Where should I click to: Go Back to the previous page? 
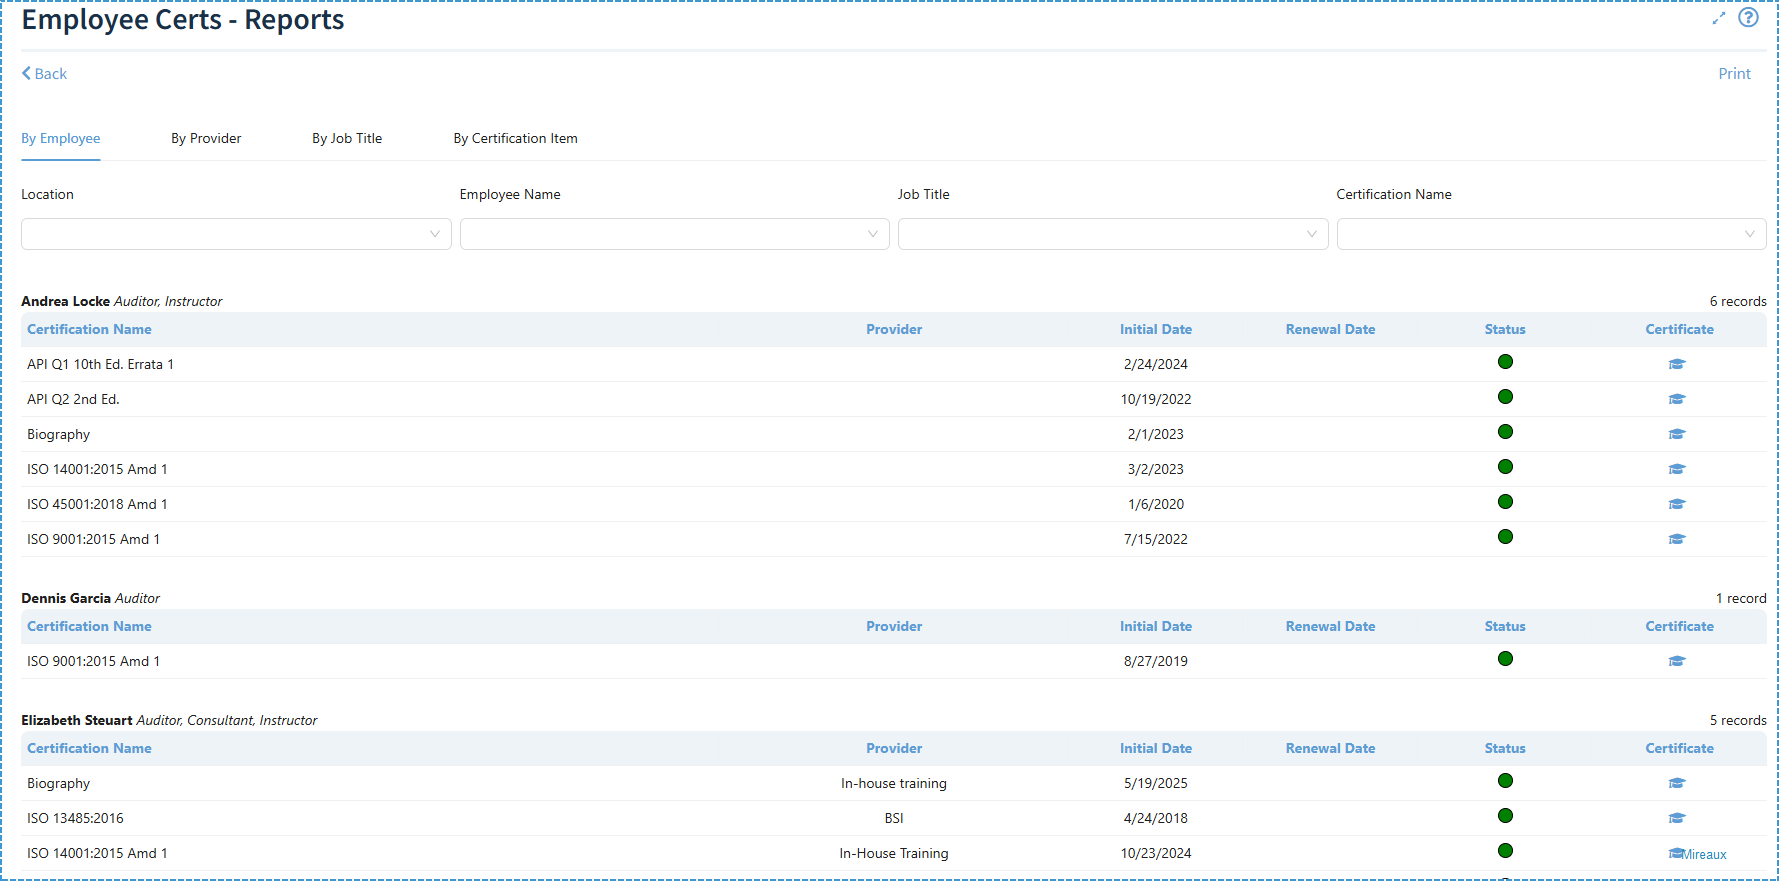tap(44, 74)
